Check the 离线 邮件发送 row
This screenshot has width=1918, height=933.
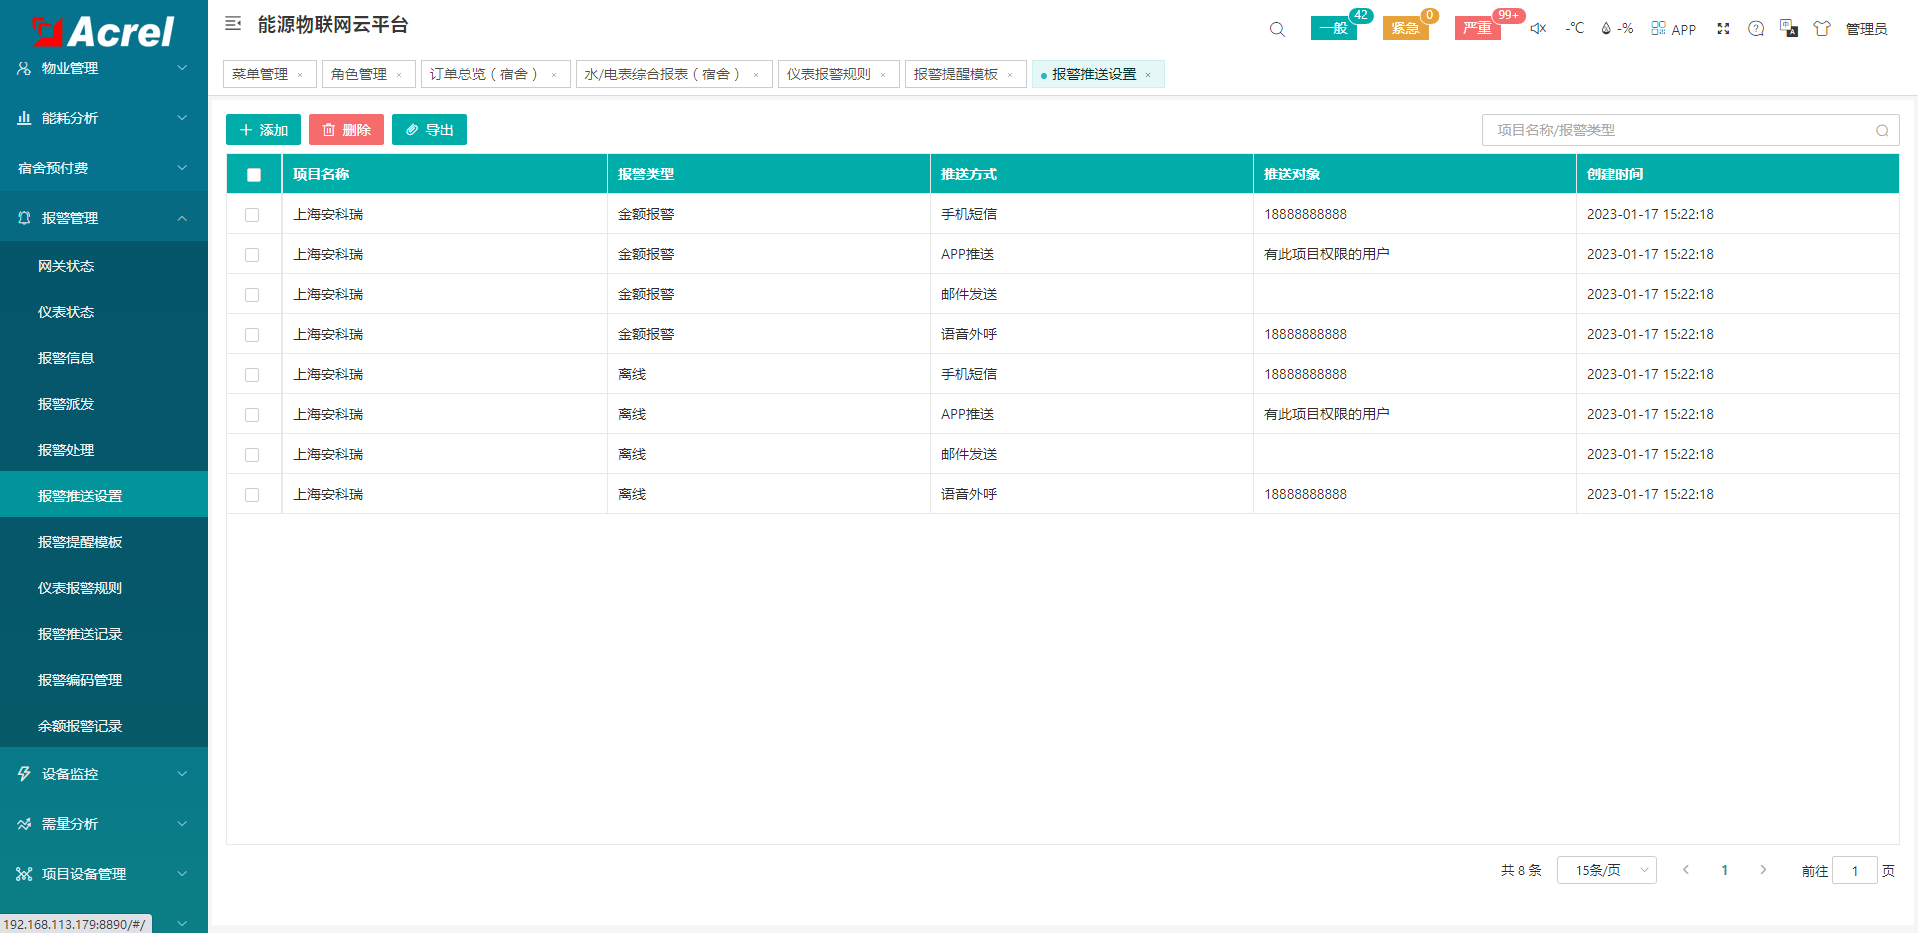(x=252, y=455)
